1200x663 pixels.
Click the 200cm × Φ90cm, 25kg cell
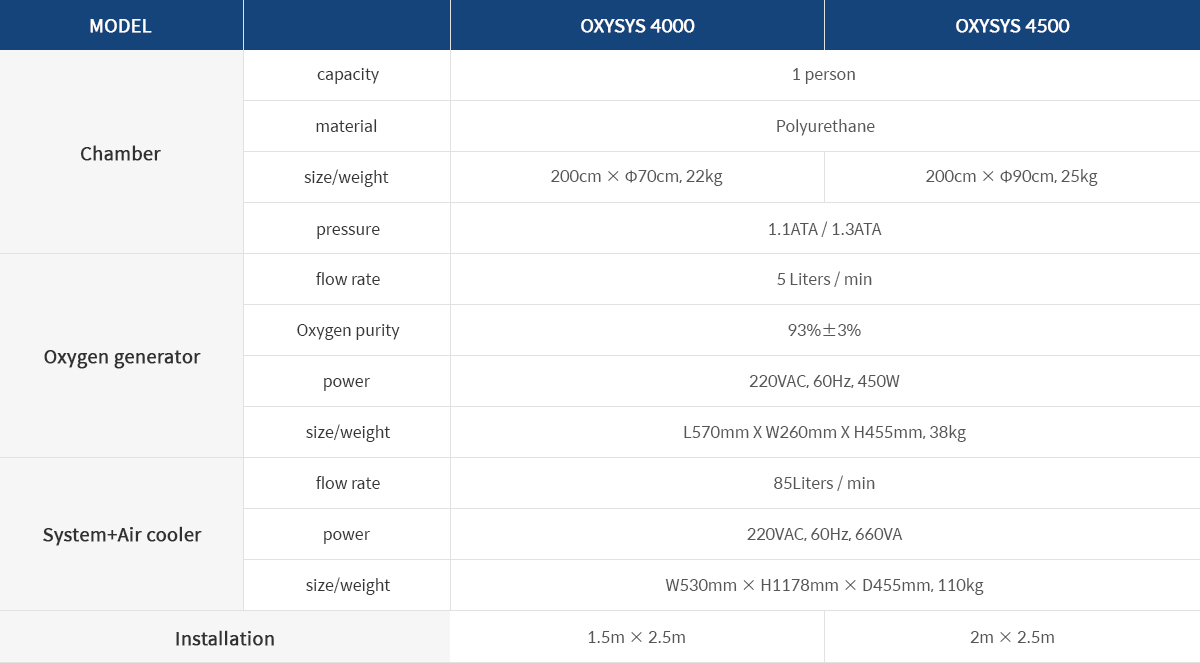pyautogui.click(x=1012, y=177)
